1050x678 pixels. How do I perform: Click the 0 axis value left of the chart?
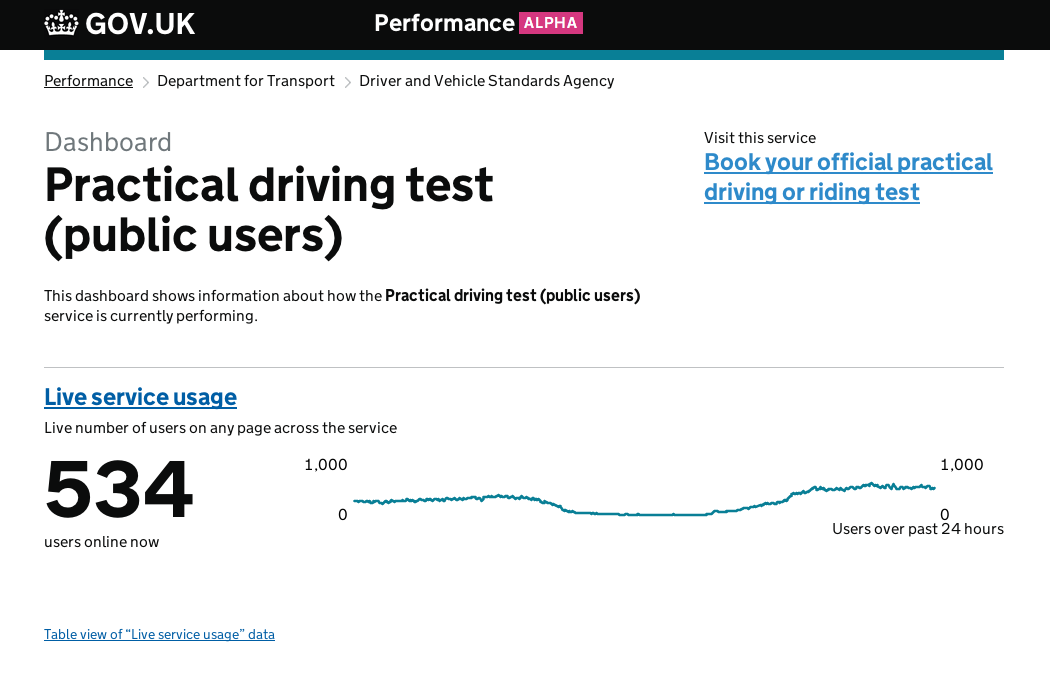point(342,514)
